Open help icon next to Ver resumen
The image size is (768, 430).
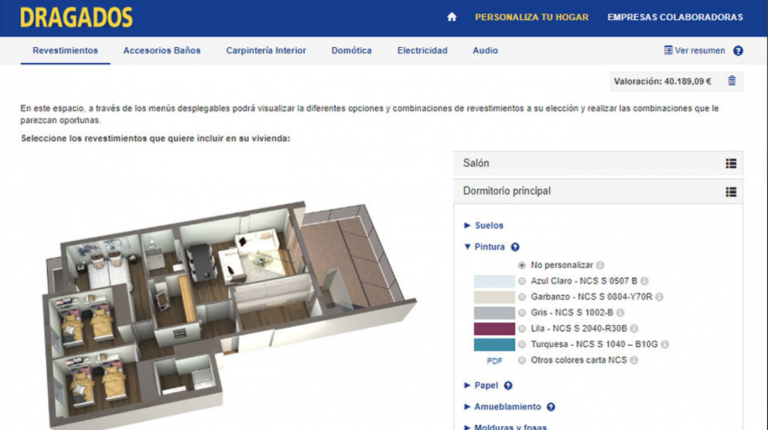tap(738, 50)
